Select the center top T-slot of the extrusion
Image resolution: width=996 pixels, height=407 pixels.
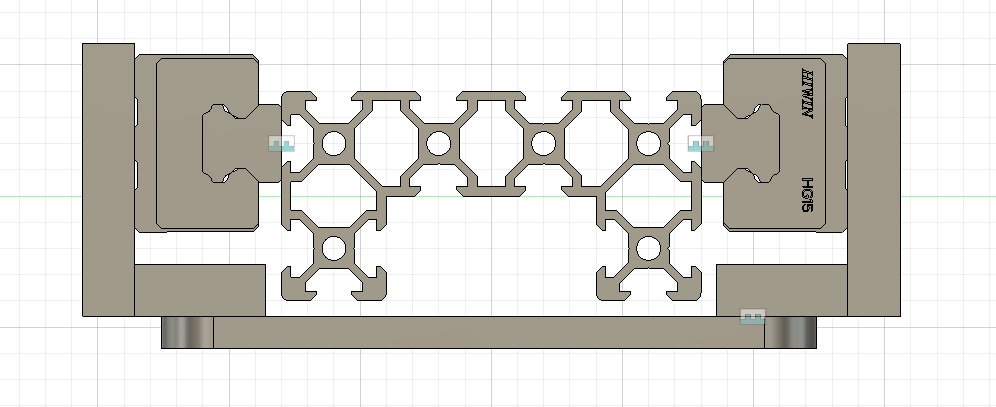(490, 105)
